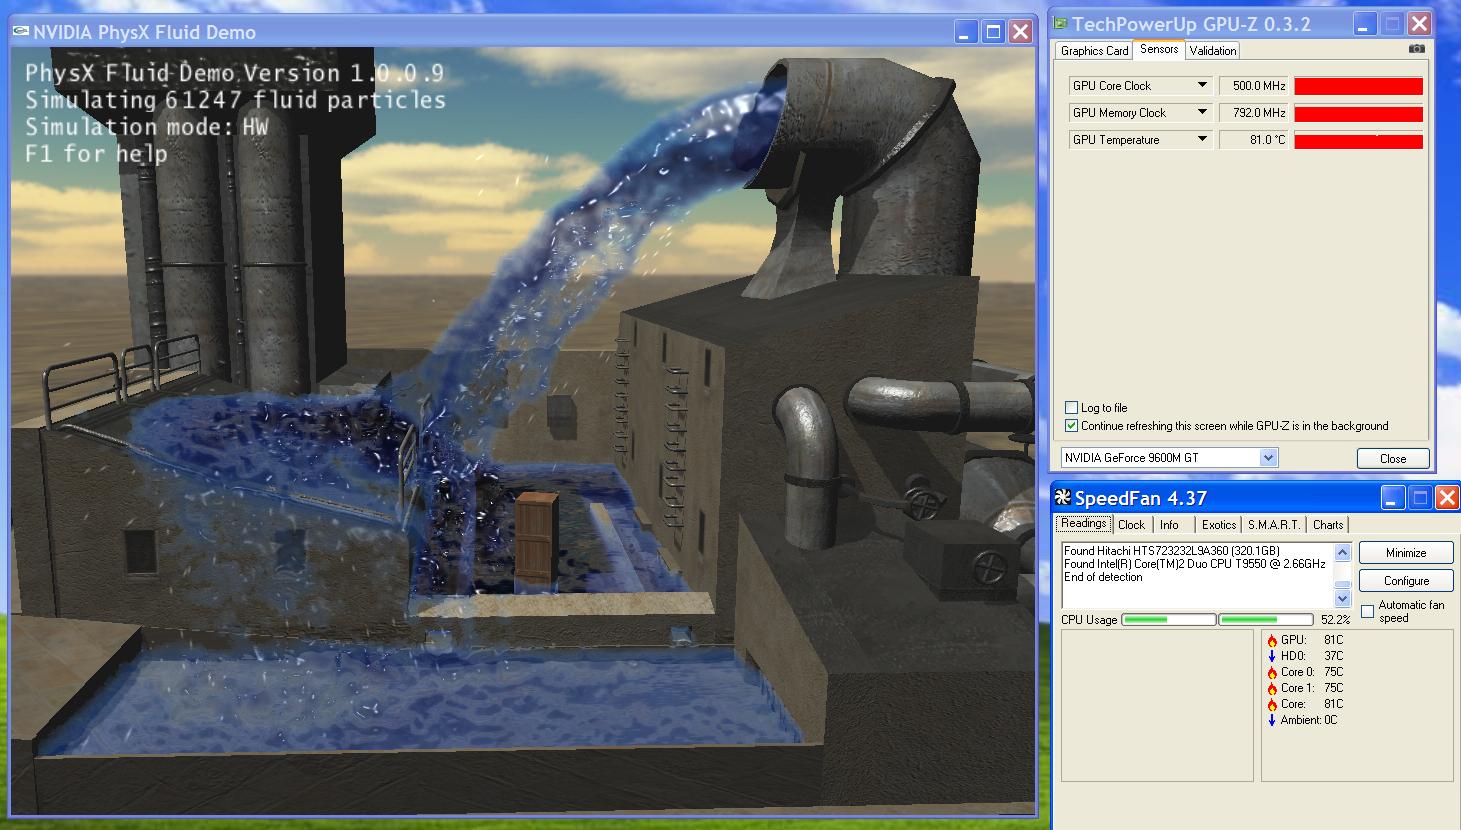Click the 500.0 MHz core clock value
Image resolution: width=1461 pixels, height=830 pixels.
pyautogui.click(x=1254, y=86)
